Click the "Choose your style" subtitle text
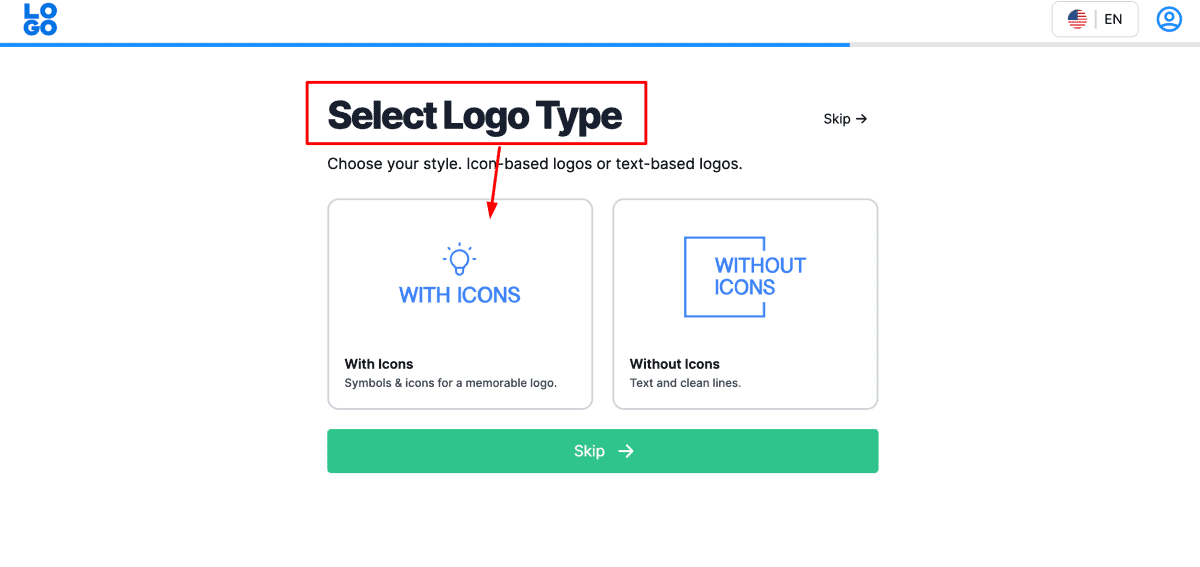Viewport: 1200px width, 567px height. [x=534, y=164]
